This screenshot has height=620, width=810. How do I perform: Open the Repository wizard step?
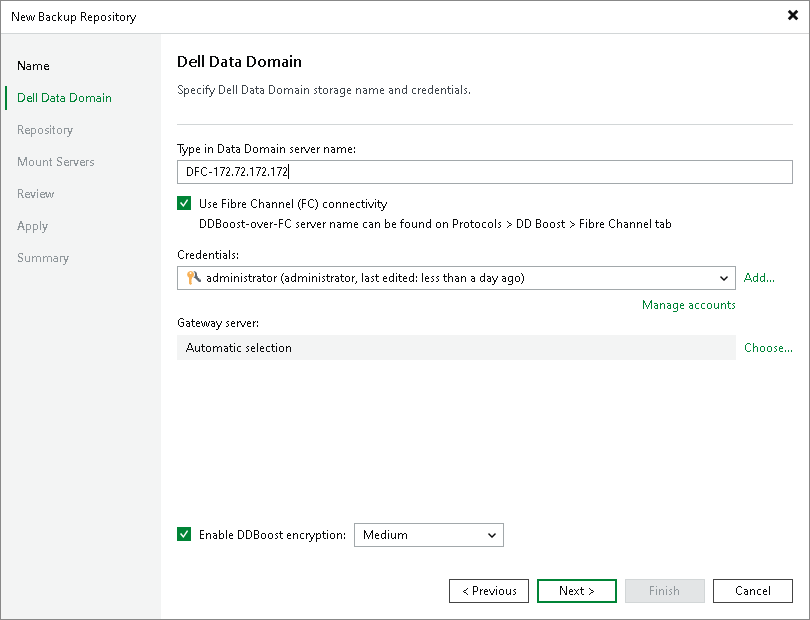(x=45, y=130)
